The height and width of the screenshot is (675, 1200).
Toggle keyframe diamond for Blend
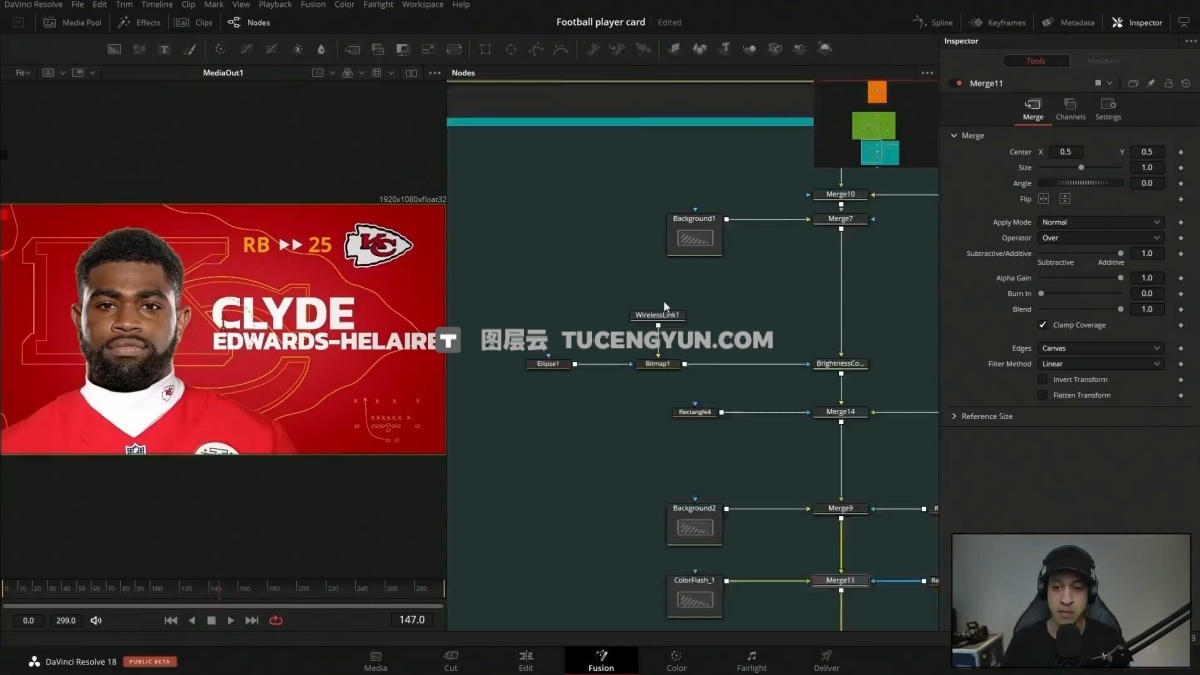pyautogui.click(x=1181, y=309)
